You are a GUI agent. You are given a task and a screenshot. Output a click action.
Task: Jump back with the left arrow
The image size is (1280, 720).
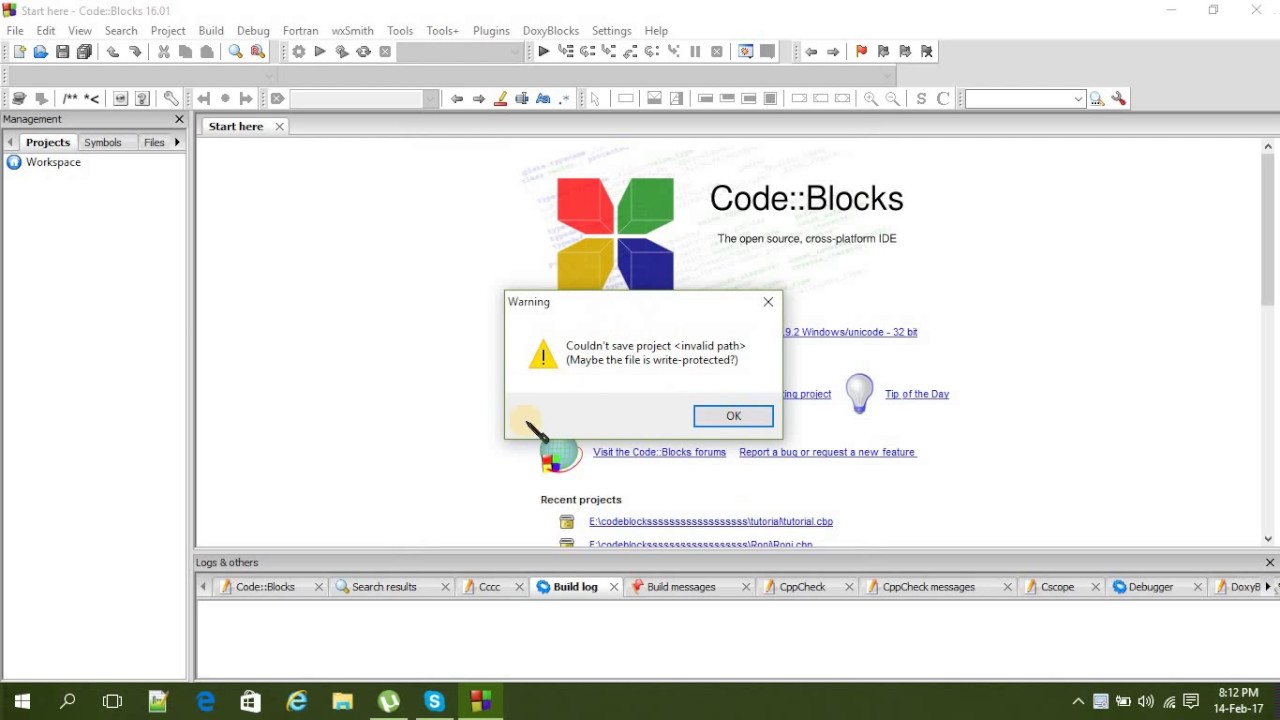(x=811, y=52)
